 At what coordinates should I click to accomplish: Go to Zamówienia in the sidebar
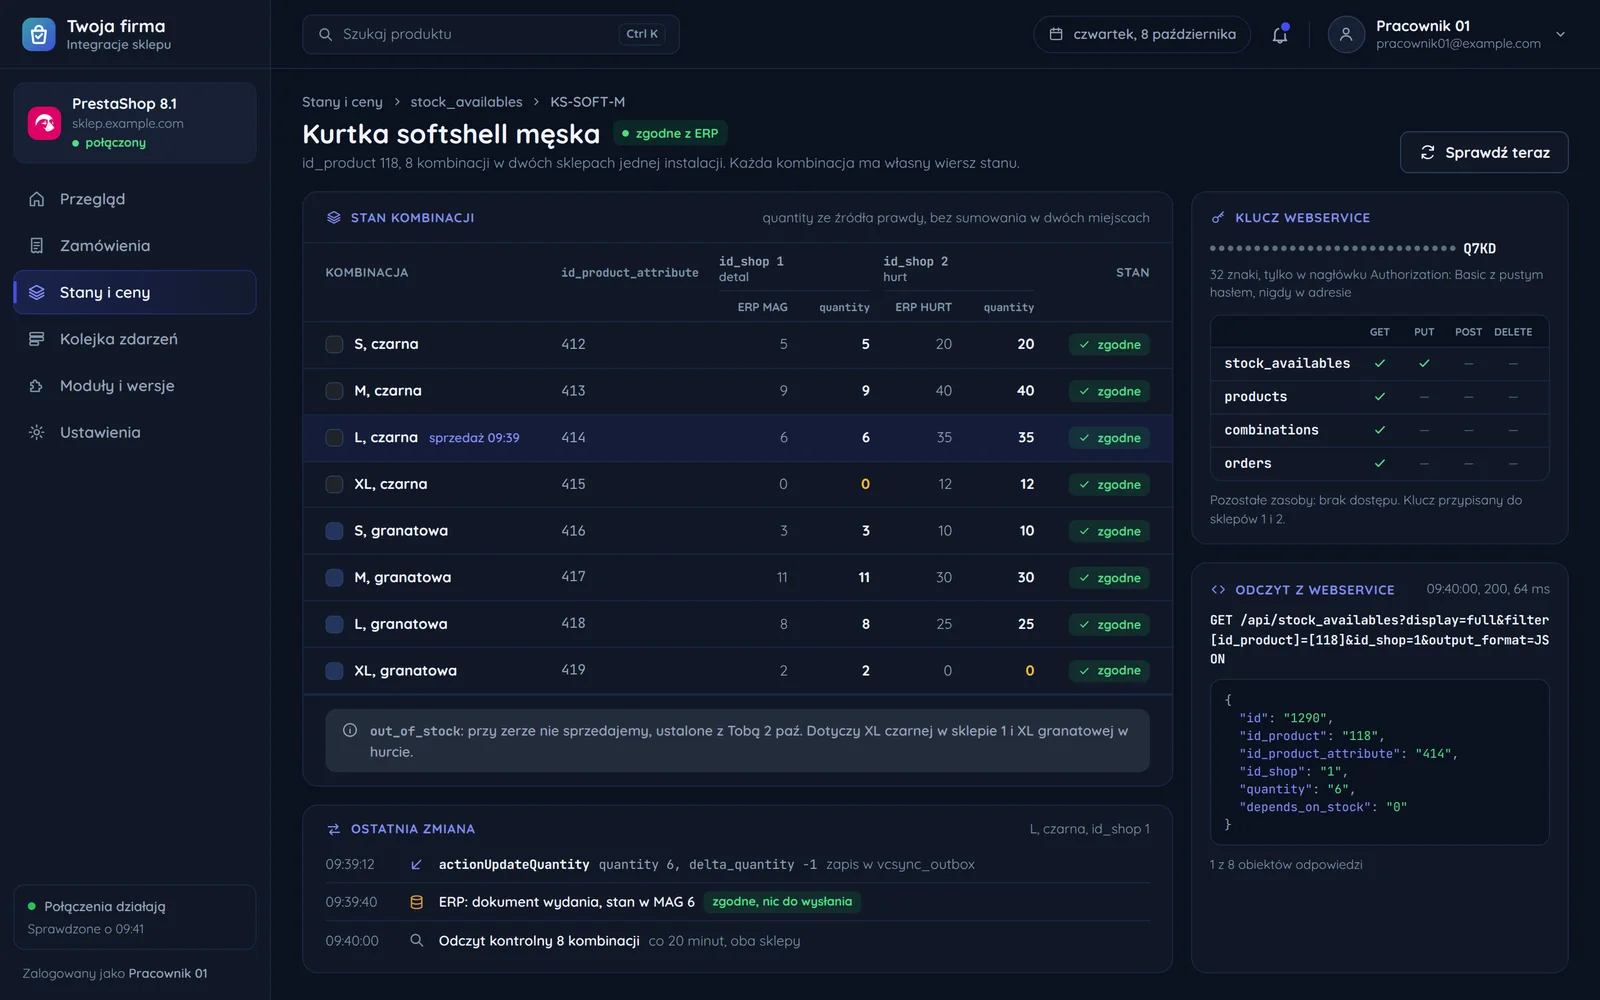(135, 246)
